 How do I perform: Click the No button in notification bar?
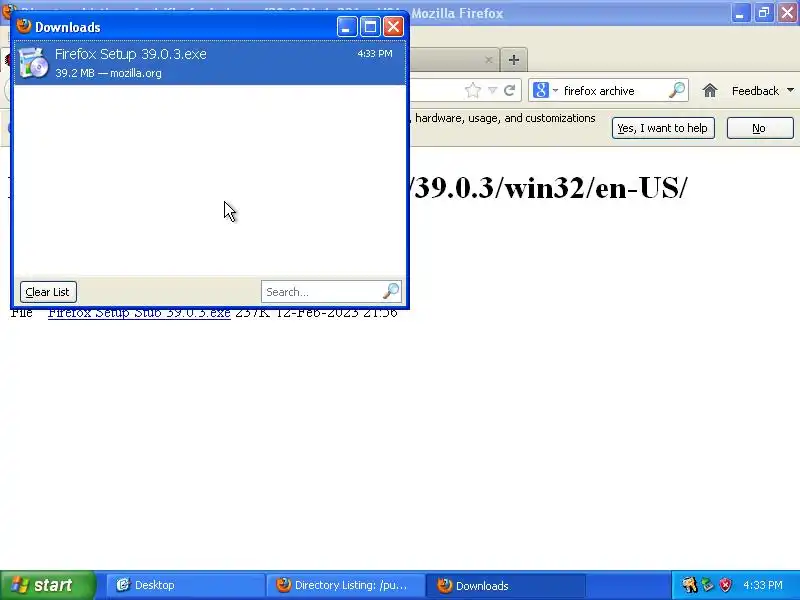click(760, 128)
